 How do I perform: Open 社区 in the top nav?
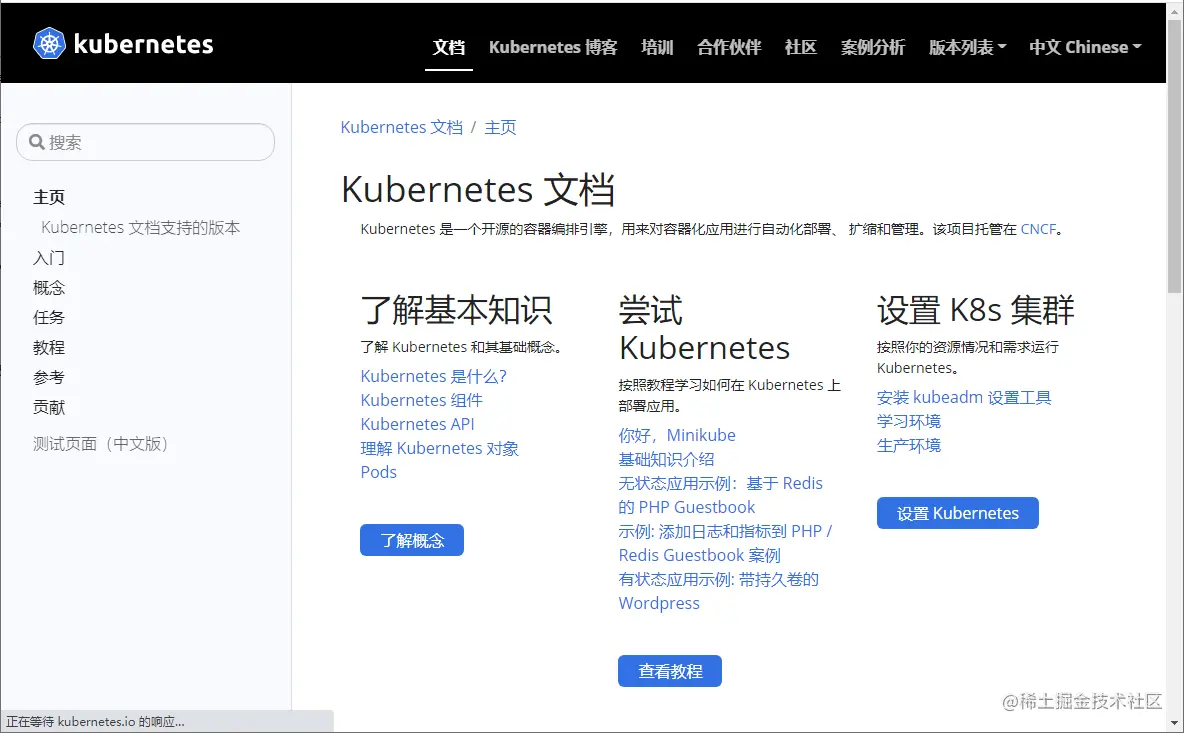point(800,47)
